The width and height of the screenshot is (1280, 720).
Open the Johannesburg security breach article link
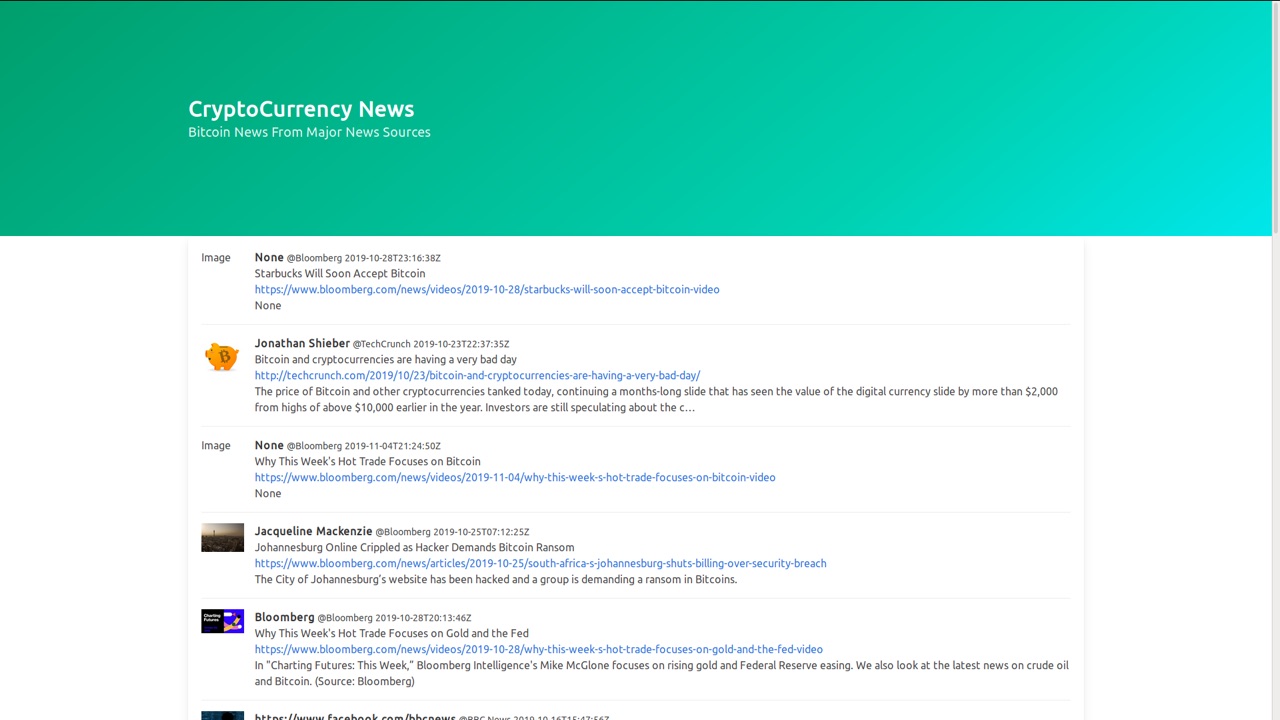pos(540,564)
